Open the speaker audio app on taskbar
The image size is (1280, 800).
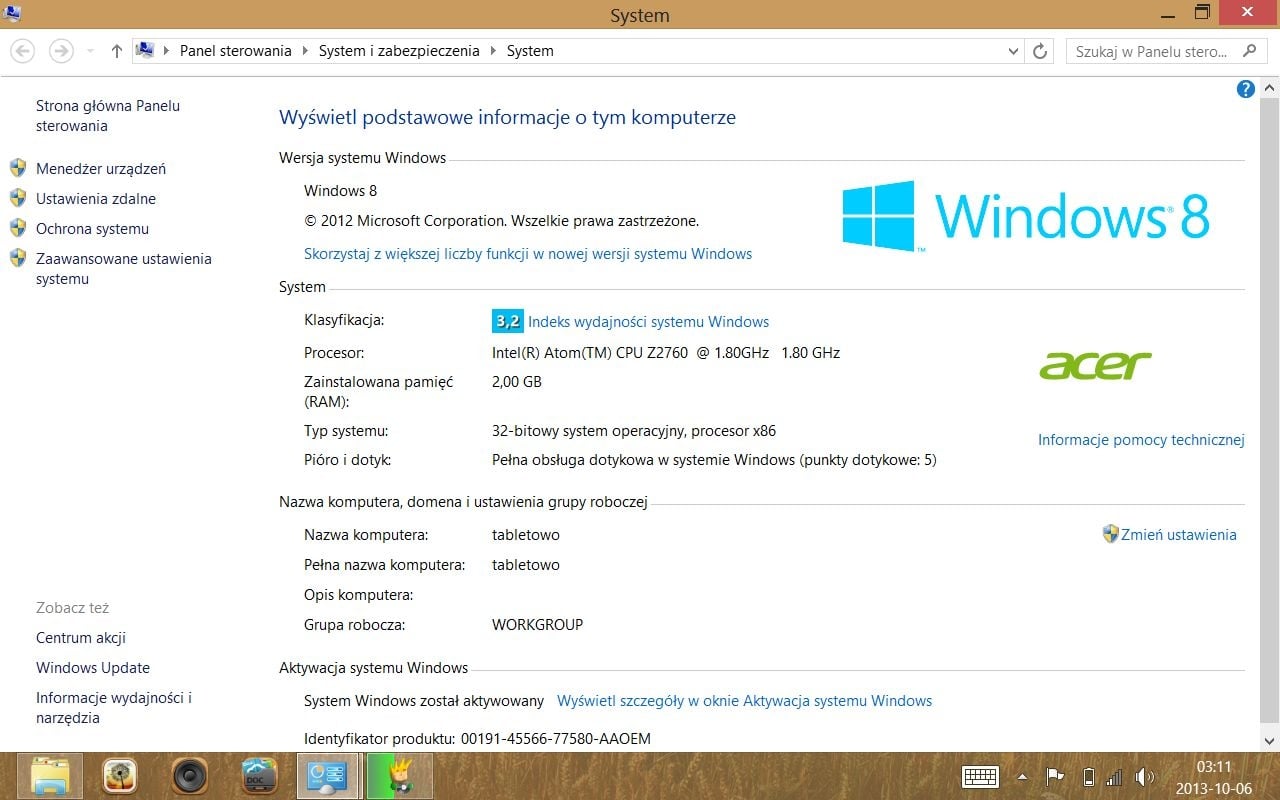click(190, 776)
